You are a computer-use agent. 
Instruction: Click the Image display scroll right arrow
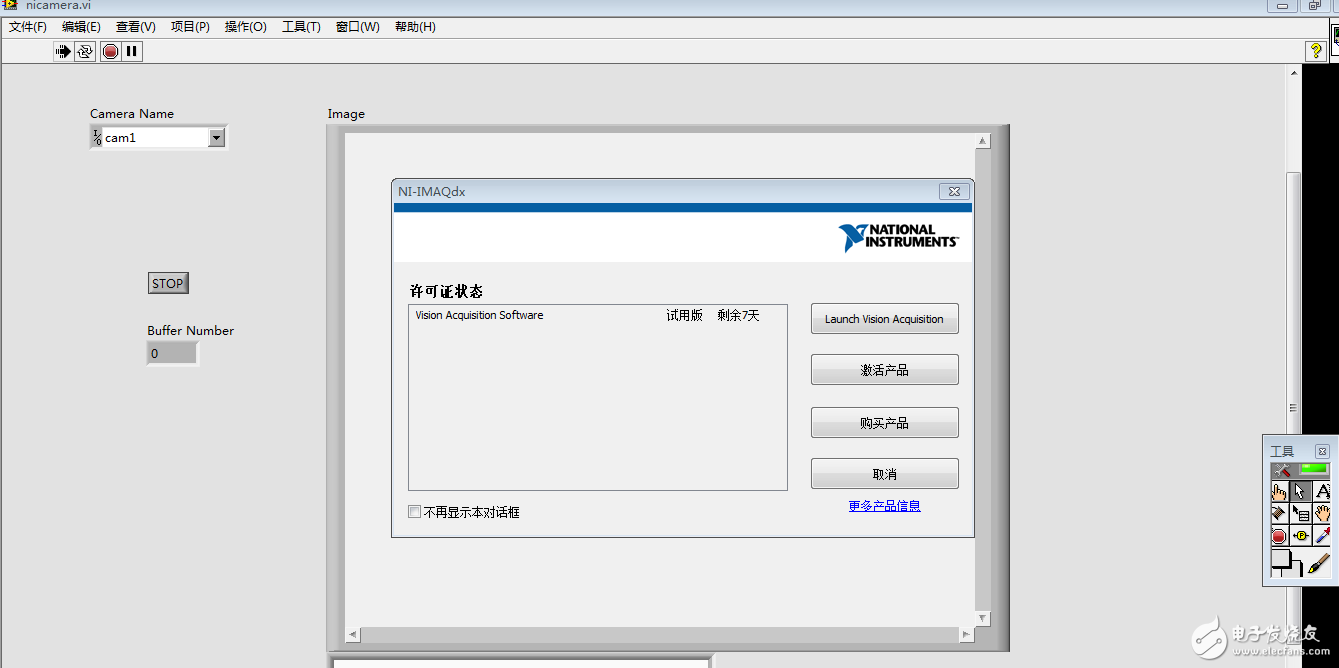coord(966,635)
